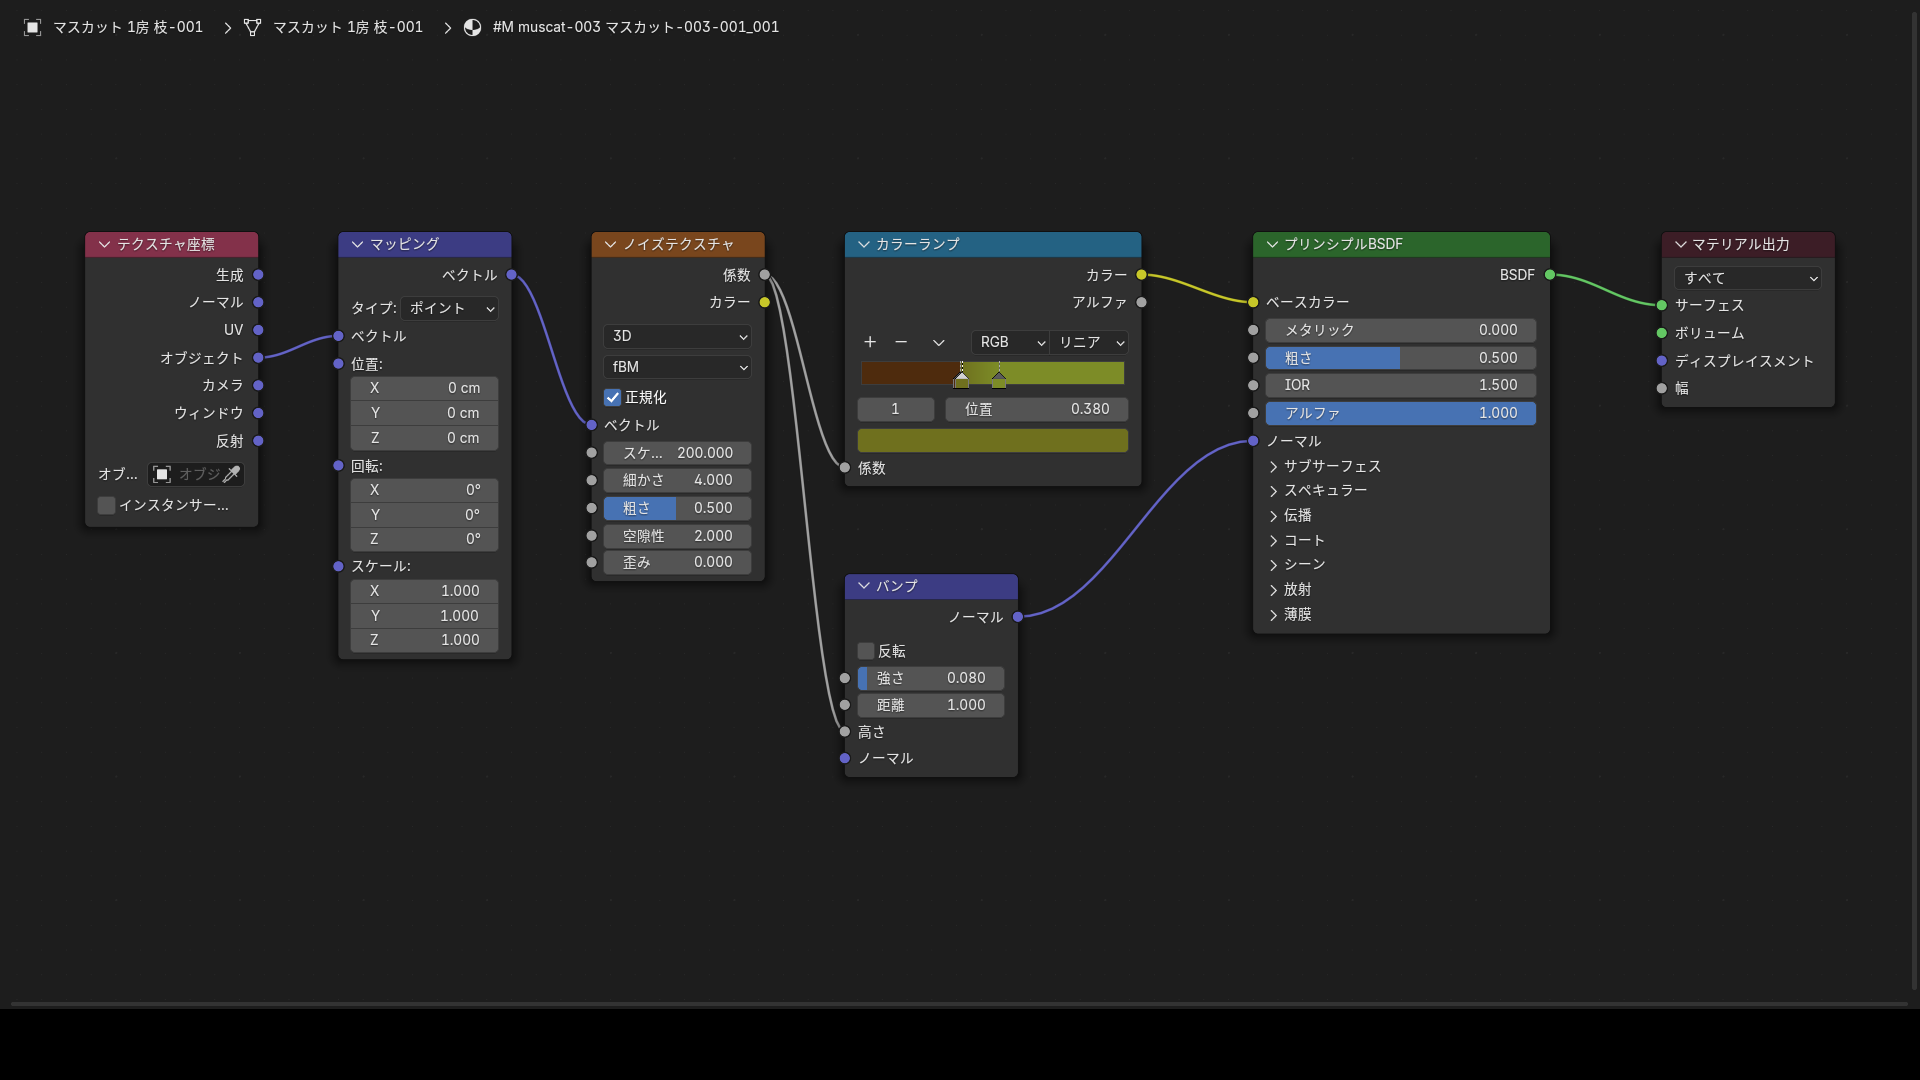The width and height of the screenshot is (1920, 1080).
Task: Add a color stop with plus icon
Action: click(x=870, y=342)
